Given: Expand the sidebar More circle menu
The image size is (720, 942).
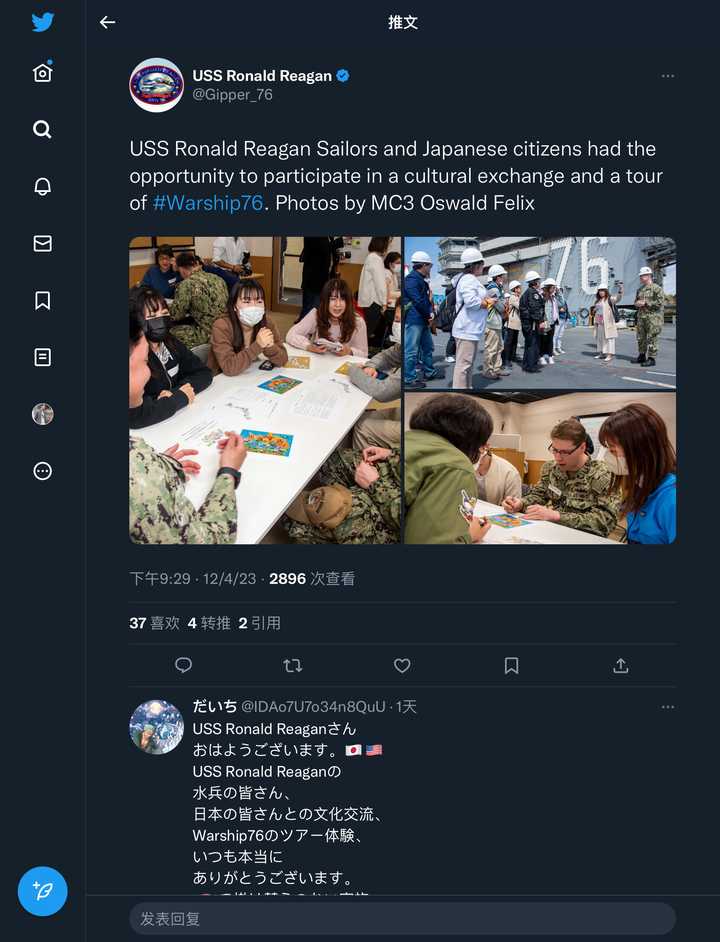Looking at the screenshot, I should (42, 471).
